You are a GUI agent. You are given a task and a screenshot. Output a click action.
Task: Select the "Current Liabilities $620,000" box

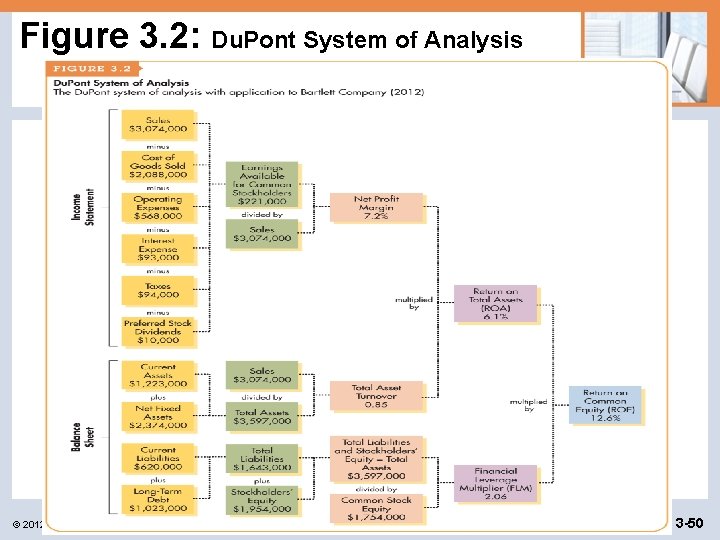tap(158, 458)
